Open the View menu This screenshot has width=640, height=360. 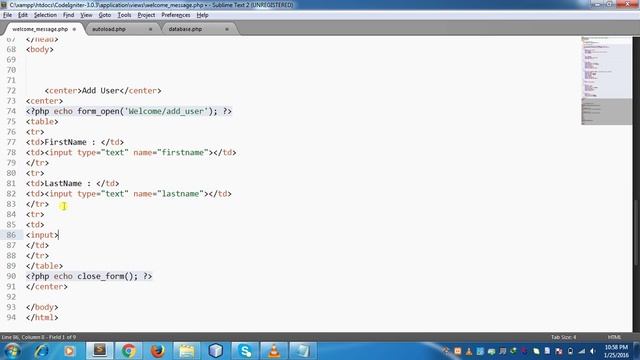click(86, 15)
